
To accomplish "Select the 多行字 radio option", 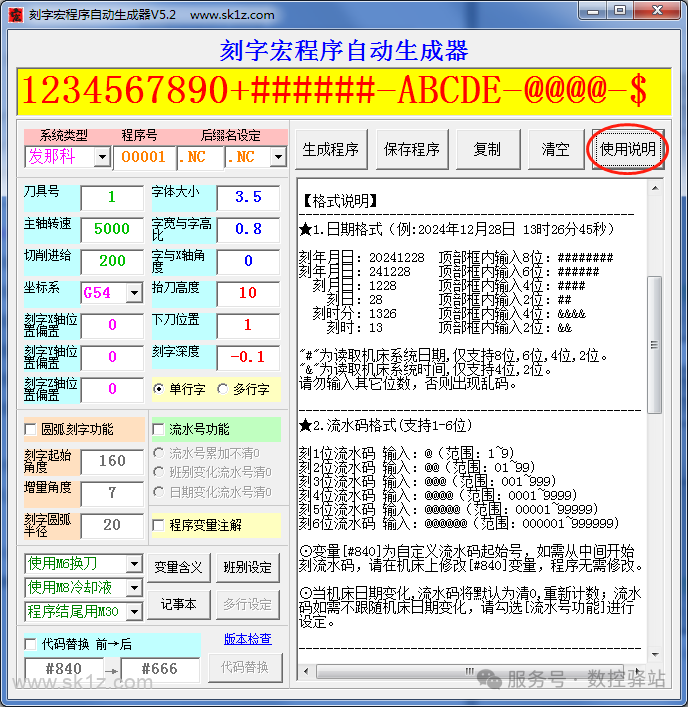I will click(222, 389).
